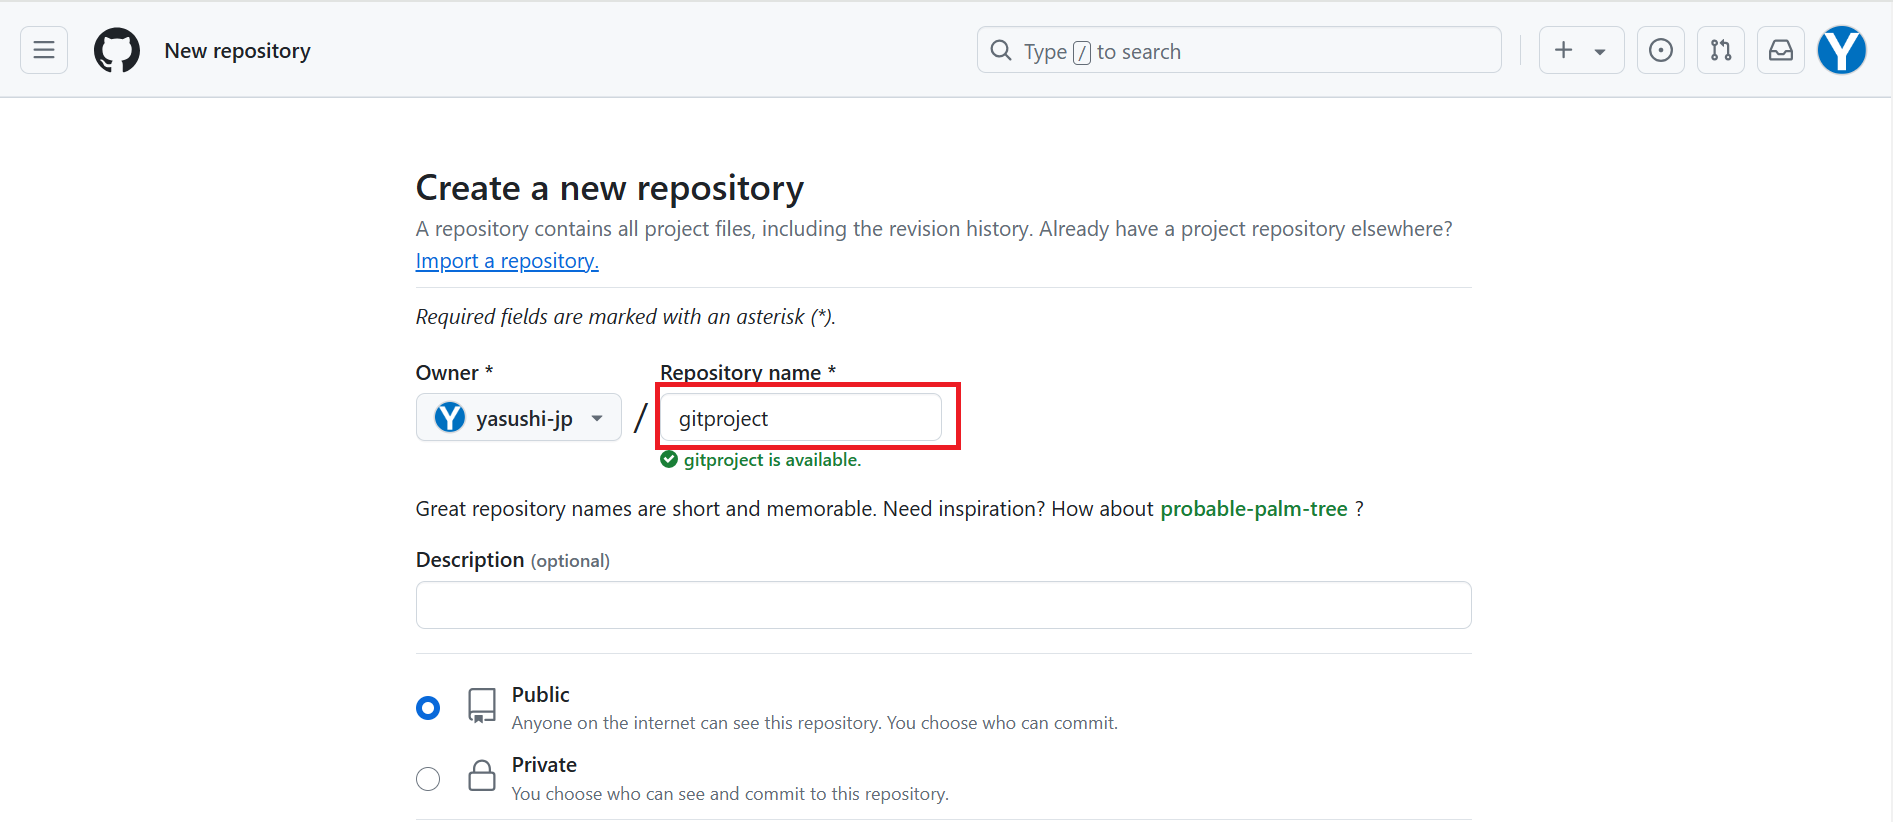The width and height of the screenshot is (1893, 822).
Task: Select the Private visibility radio button
Action: 428,778
